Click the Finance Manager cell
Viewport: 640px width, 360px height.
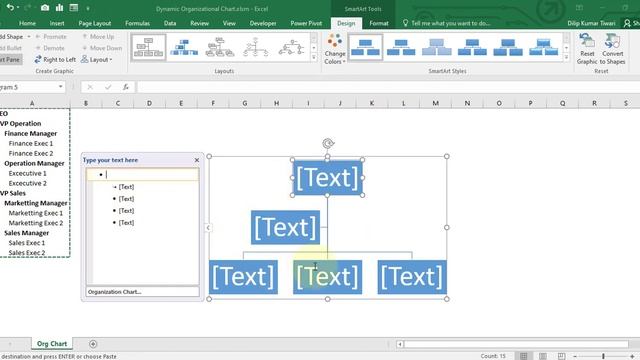31,133
